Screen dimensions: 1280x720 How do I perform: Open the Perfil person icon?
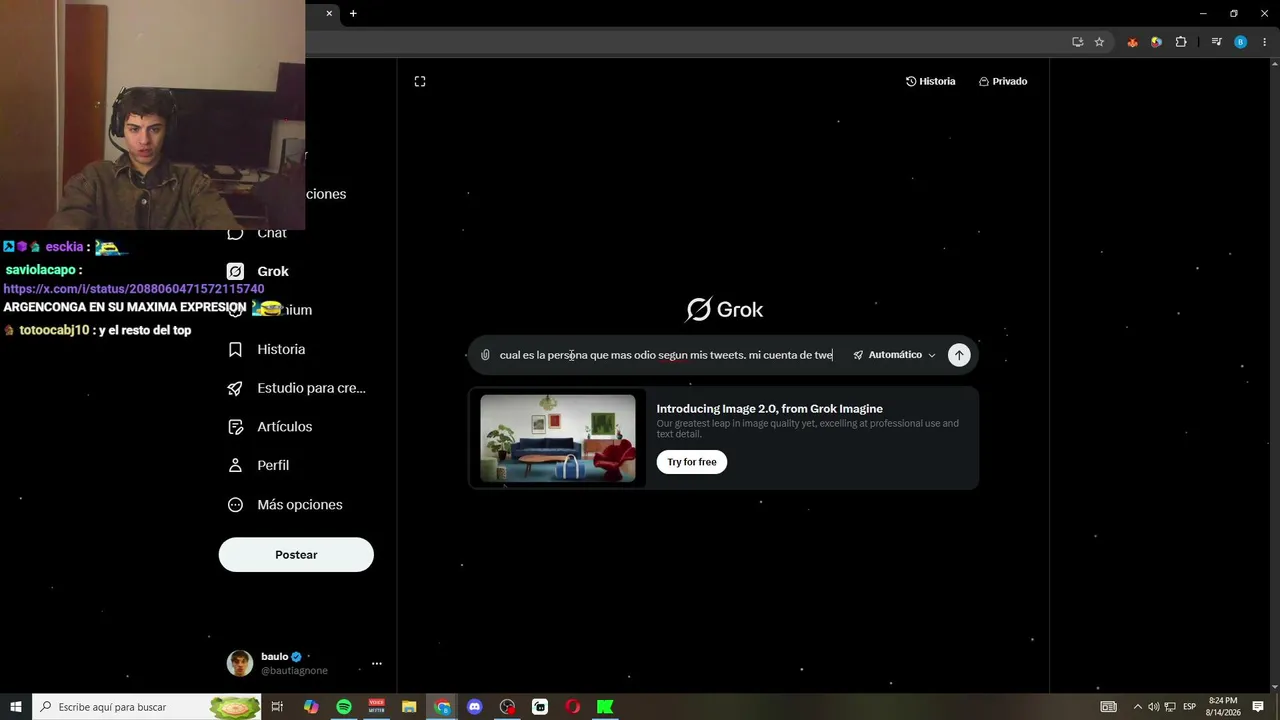tap(235, 465)
